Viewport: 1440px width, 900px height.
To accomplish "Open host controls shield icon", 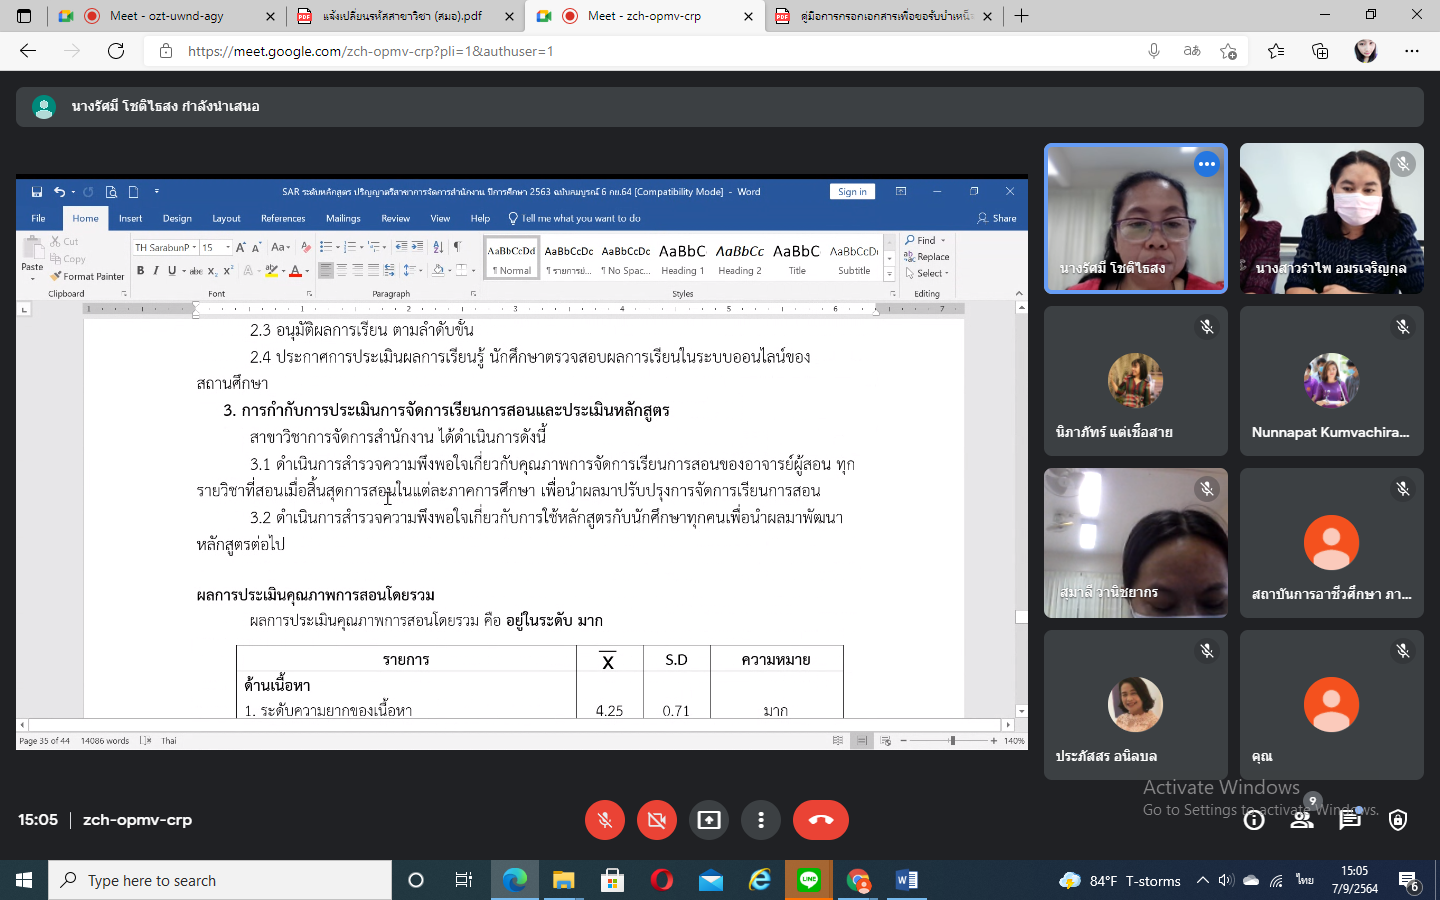I will pos(1398,820).
